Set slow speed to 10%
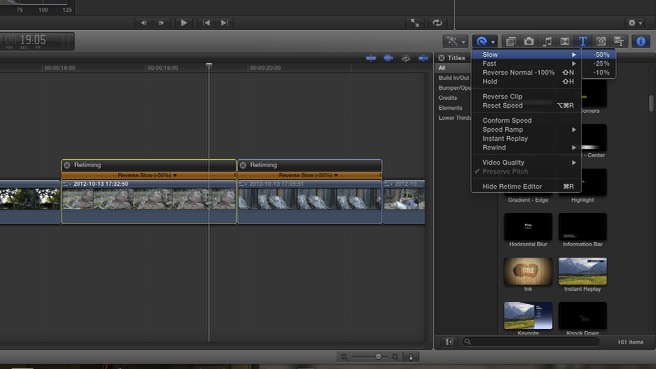The image size is (656, 369). pos(599,72)
